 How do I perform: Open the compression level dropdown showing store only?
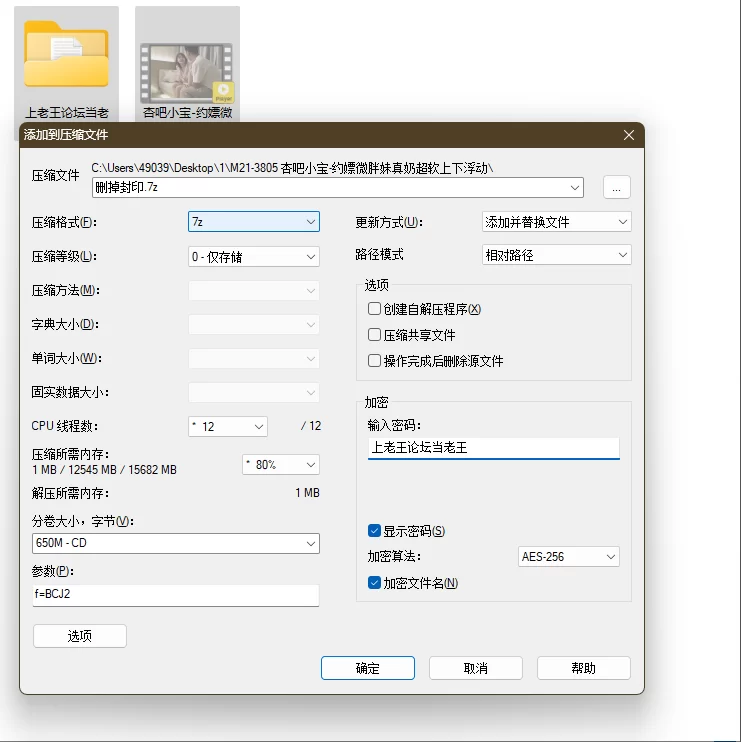pyautogui.click(x=254, y=256)
